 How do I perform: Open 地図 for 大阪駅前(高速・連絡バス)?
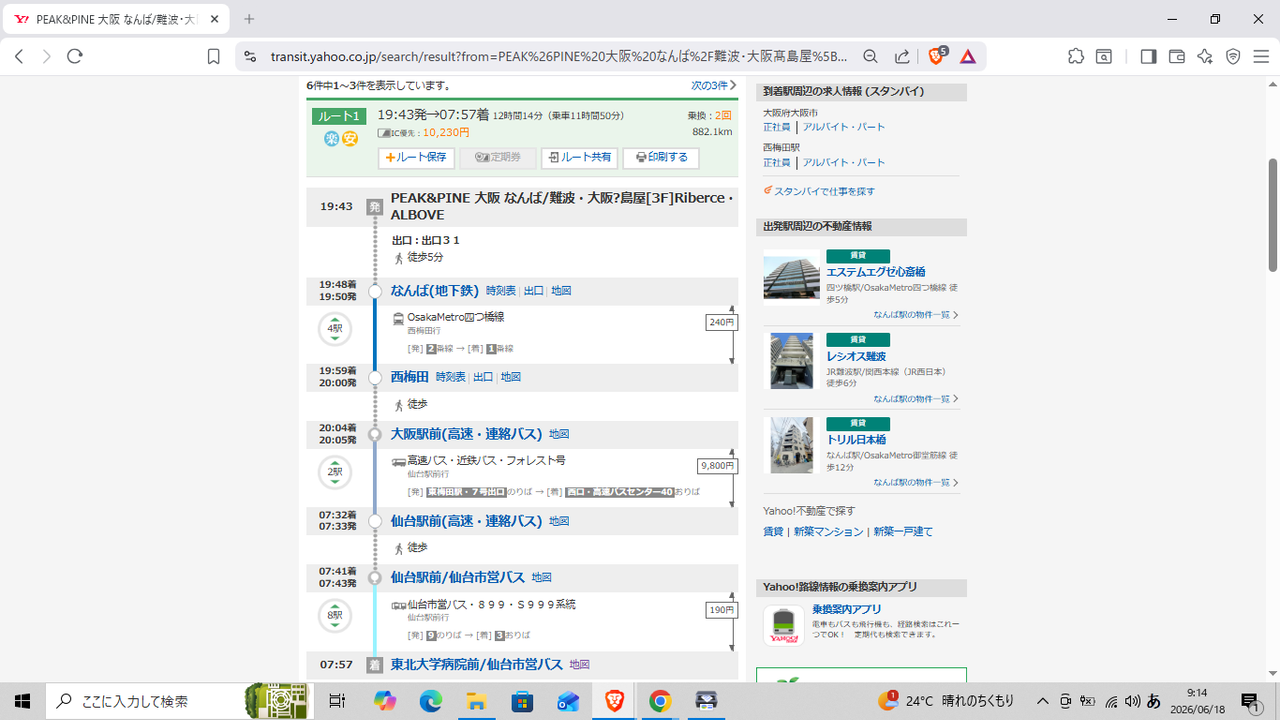pos(559,434)
